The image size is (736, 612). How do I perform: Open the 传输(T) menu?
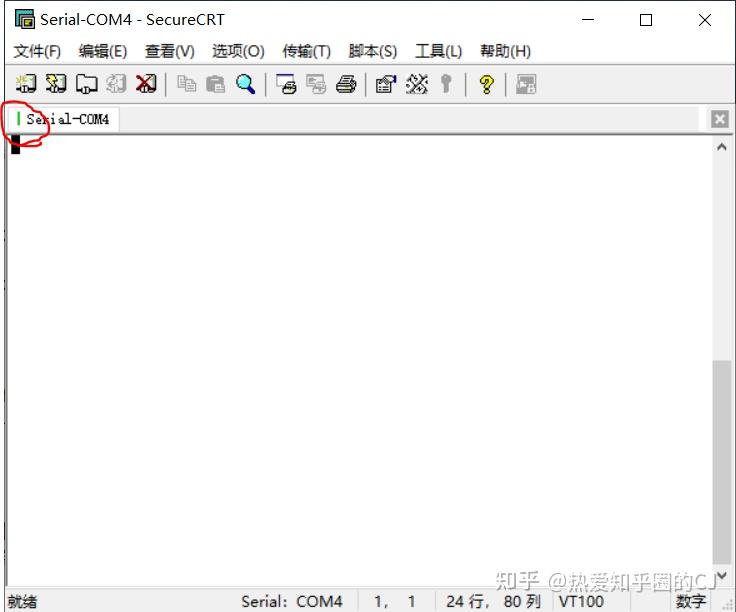306,51
